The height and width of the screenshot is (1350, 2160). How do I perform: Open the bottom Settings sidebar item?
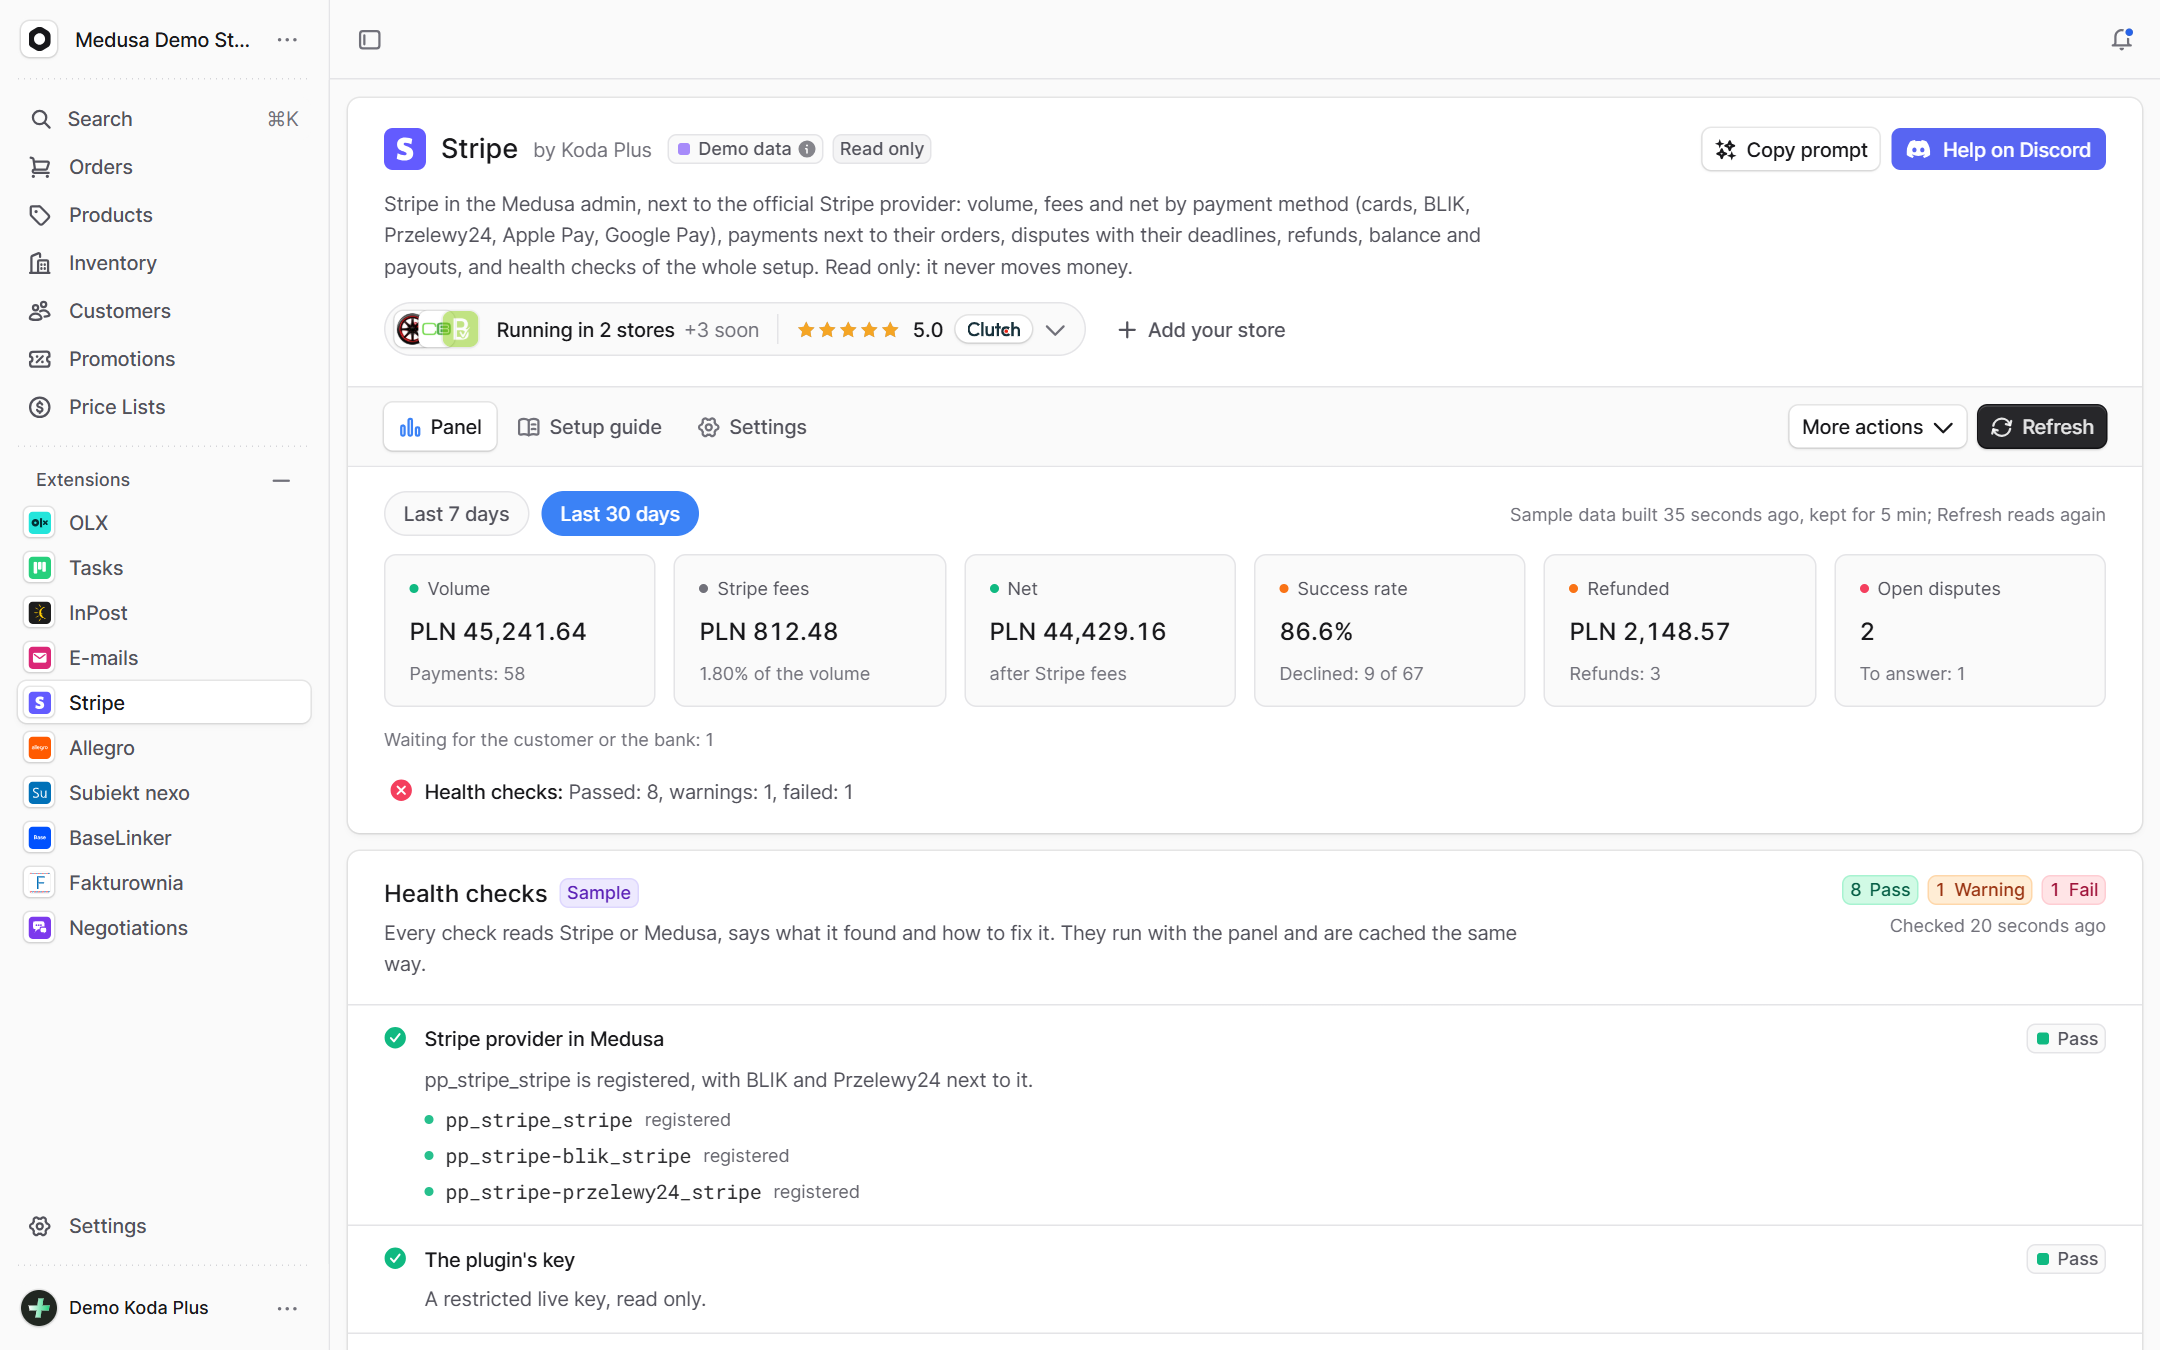point(164,1226)
